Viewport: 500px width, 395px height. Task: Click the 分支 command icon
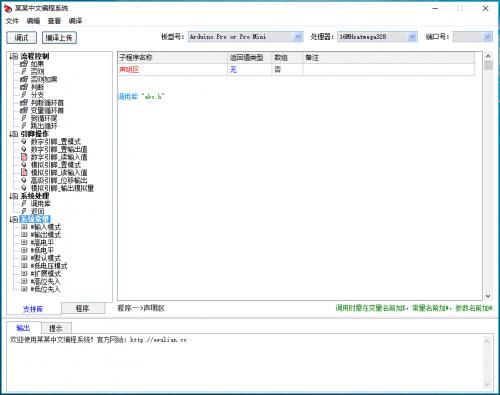pos(24,95)
